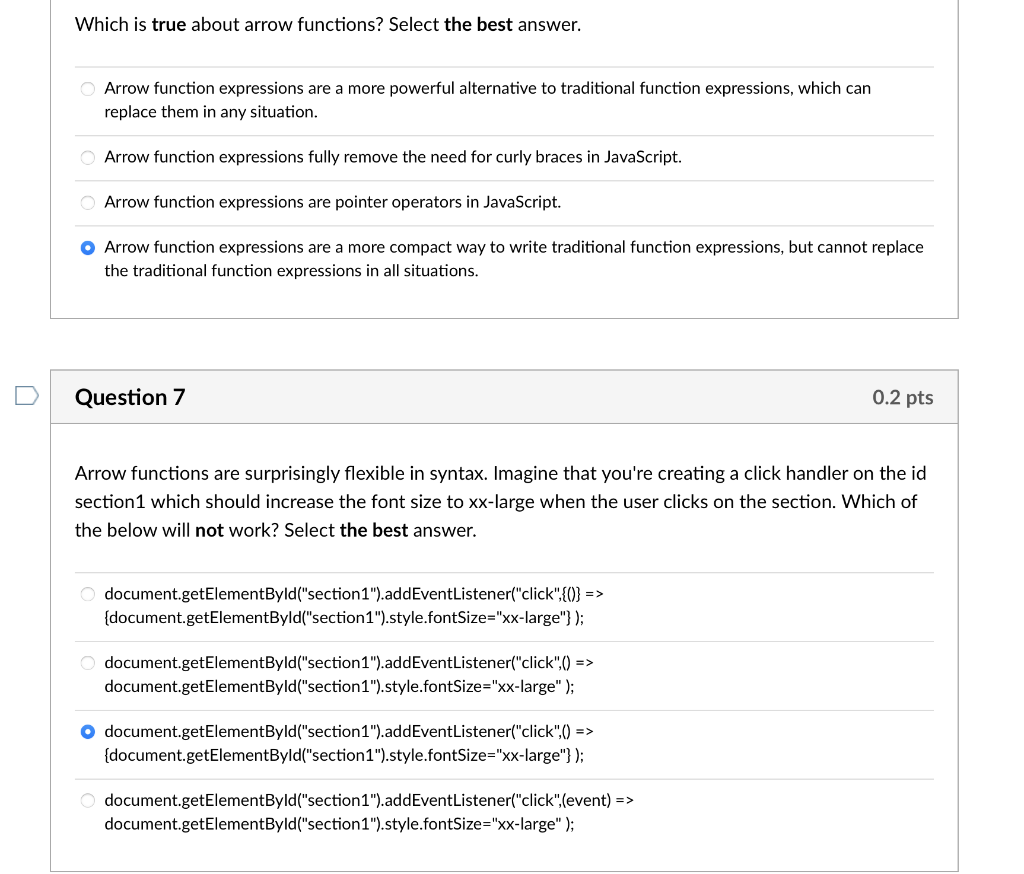Click the bold 'not' in Question 7 prompt

(209, 530)
